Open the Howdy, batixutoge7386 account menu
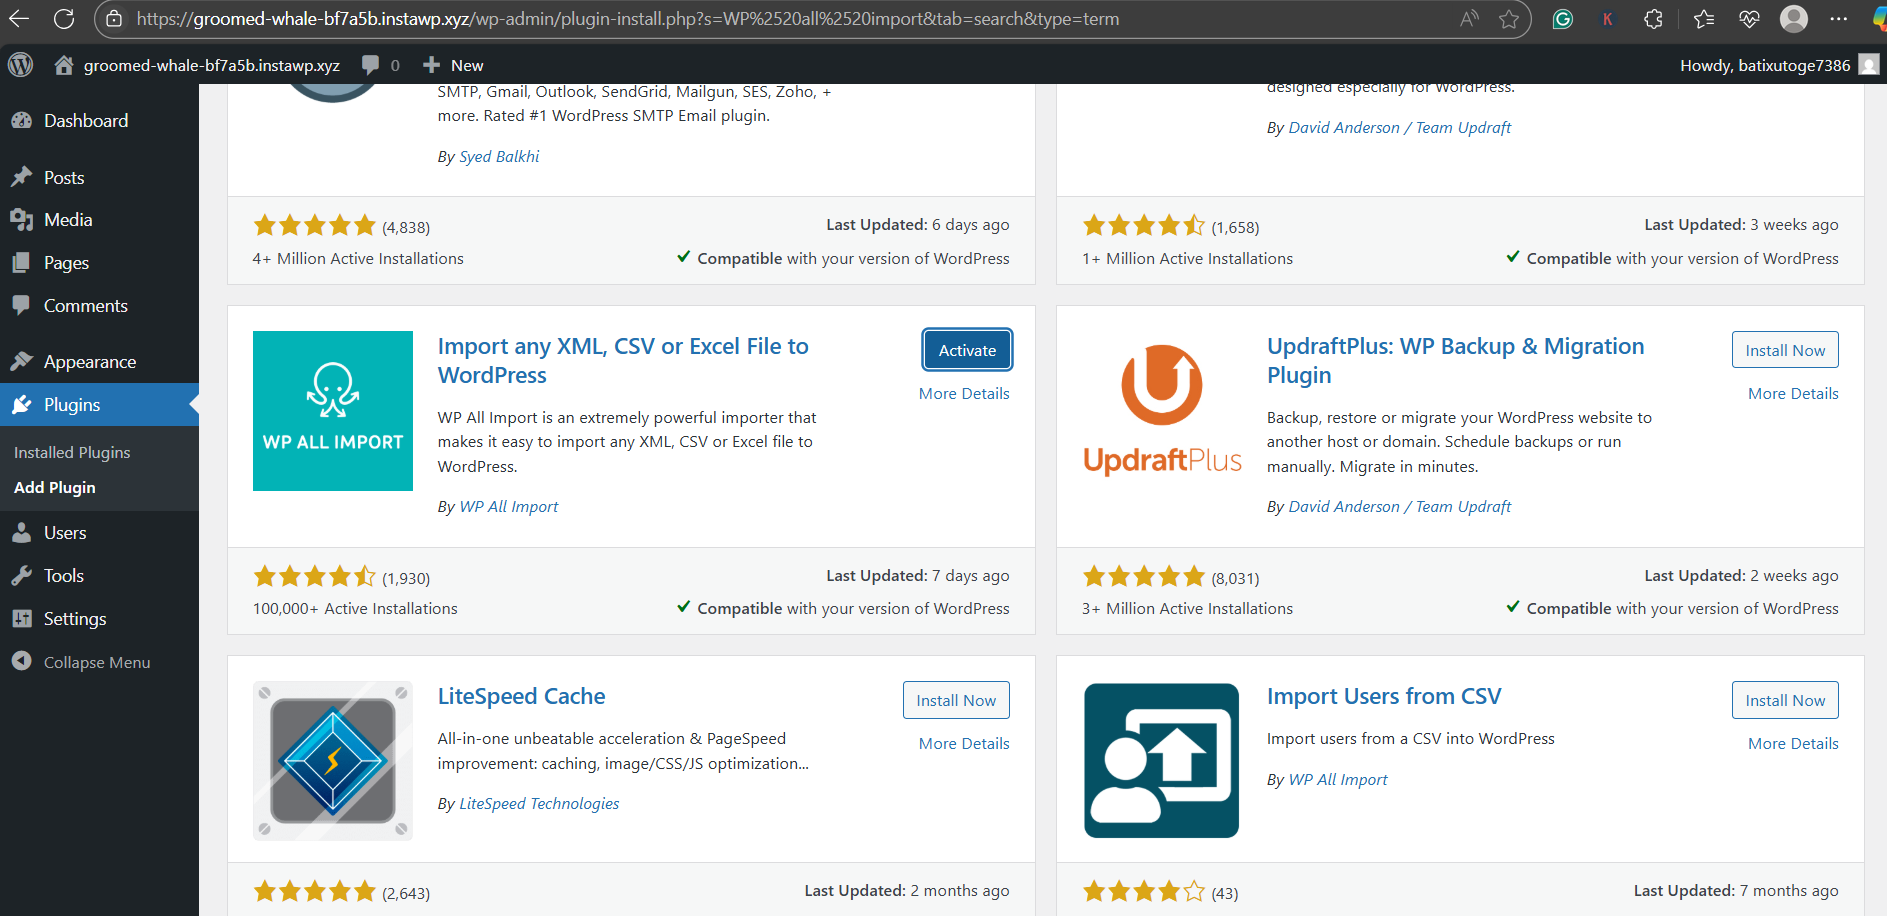Image resolution: width=1887 pixels, height=916 pixels. pyautogui.click(x=1779, y=65)
